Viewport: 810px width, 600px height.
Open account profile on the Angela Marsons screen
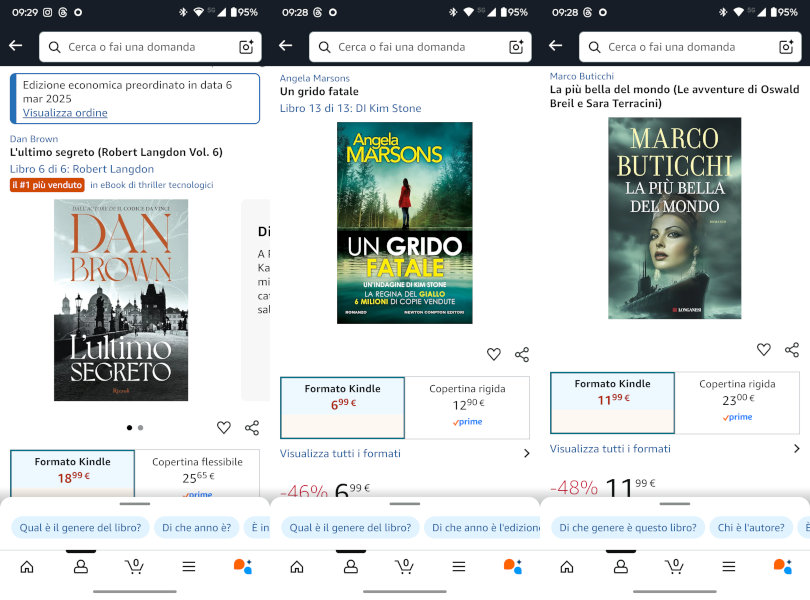click(x=351, y=567)
